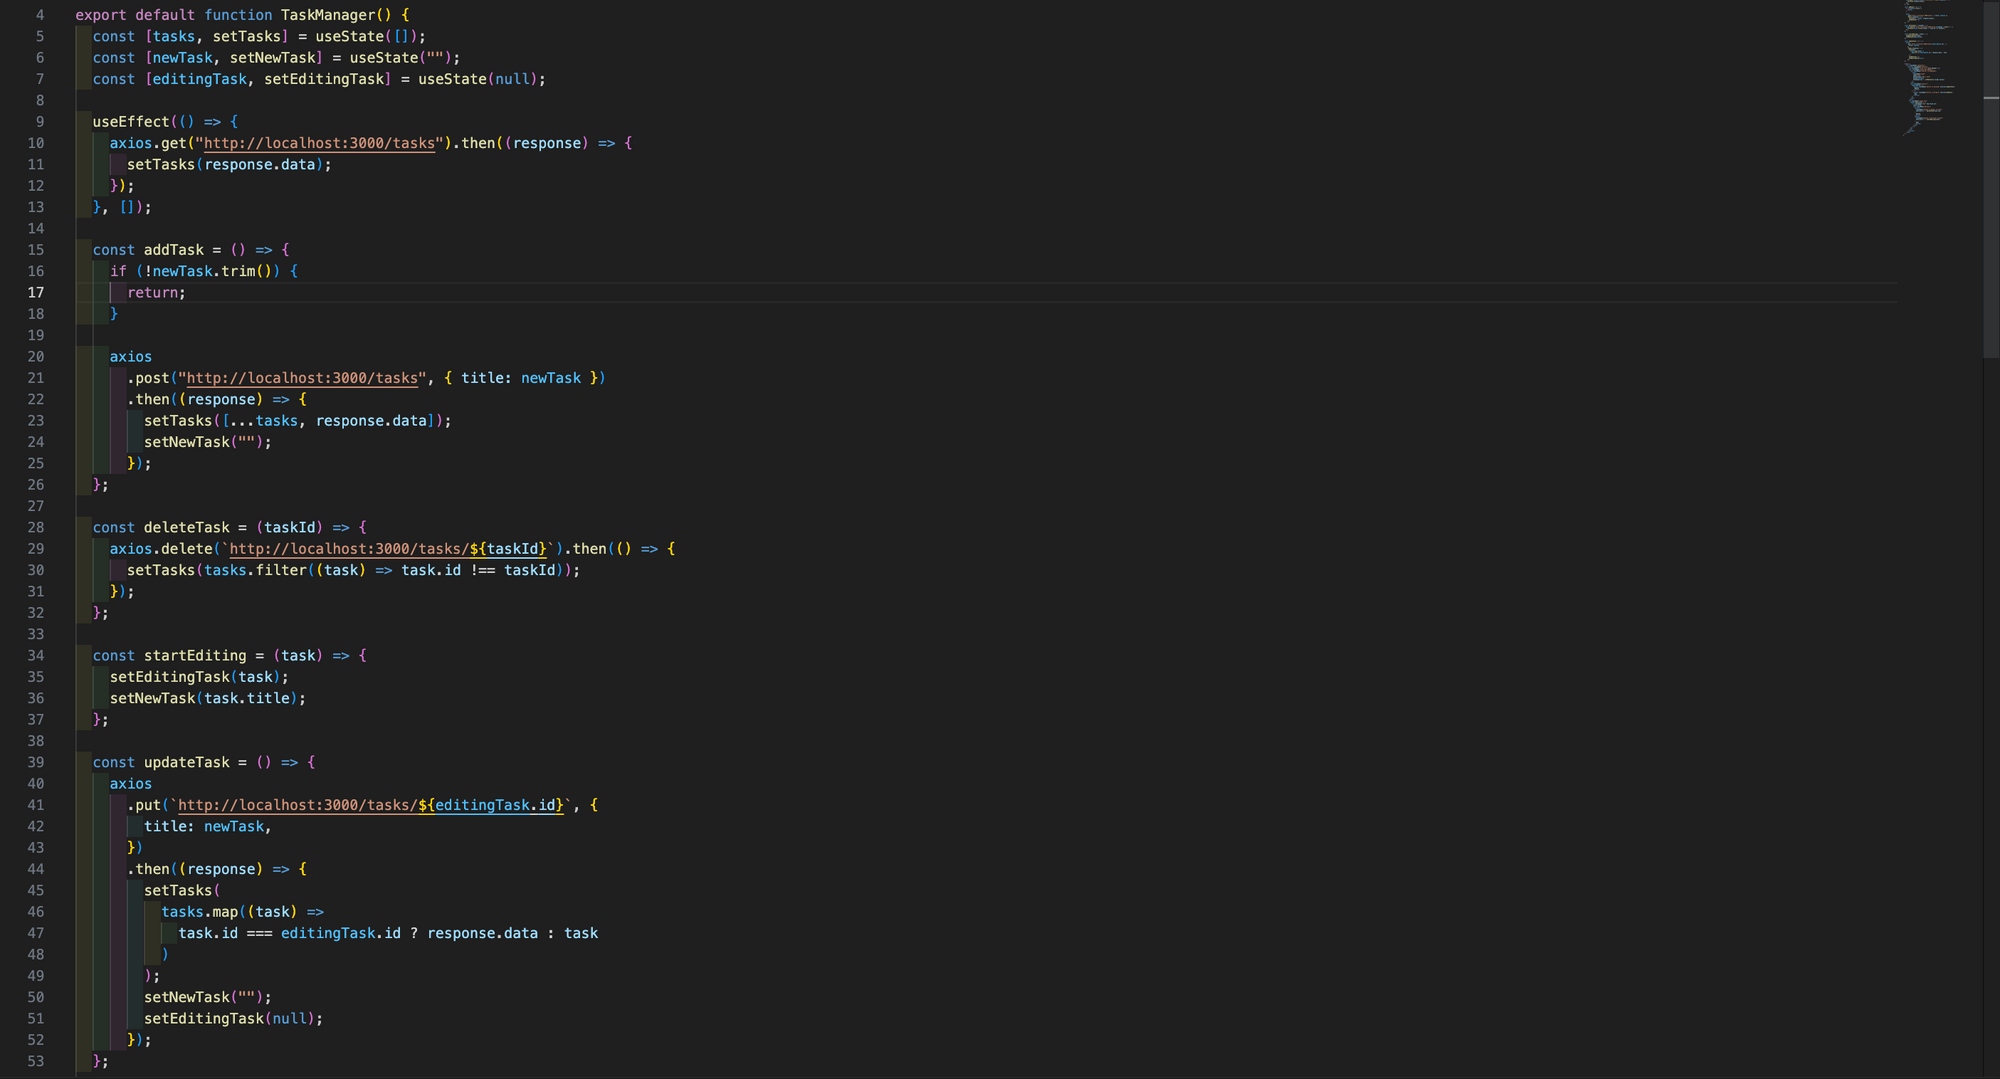Click the URL in the .put call
Viewport: 2000px width, 1079px height.
(x=370, y=805)
